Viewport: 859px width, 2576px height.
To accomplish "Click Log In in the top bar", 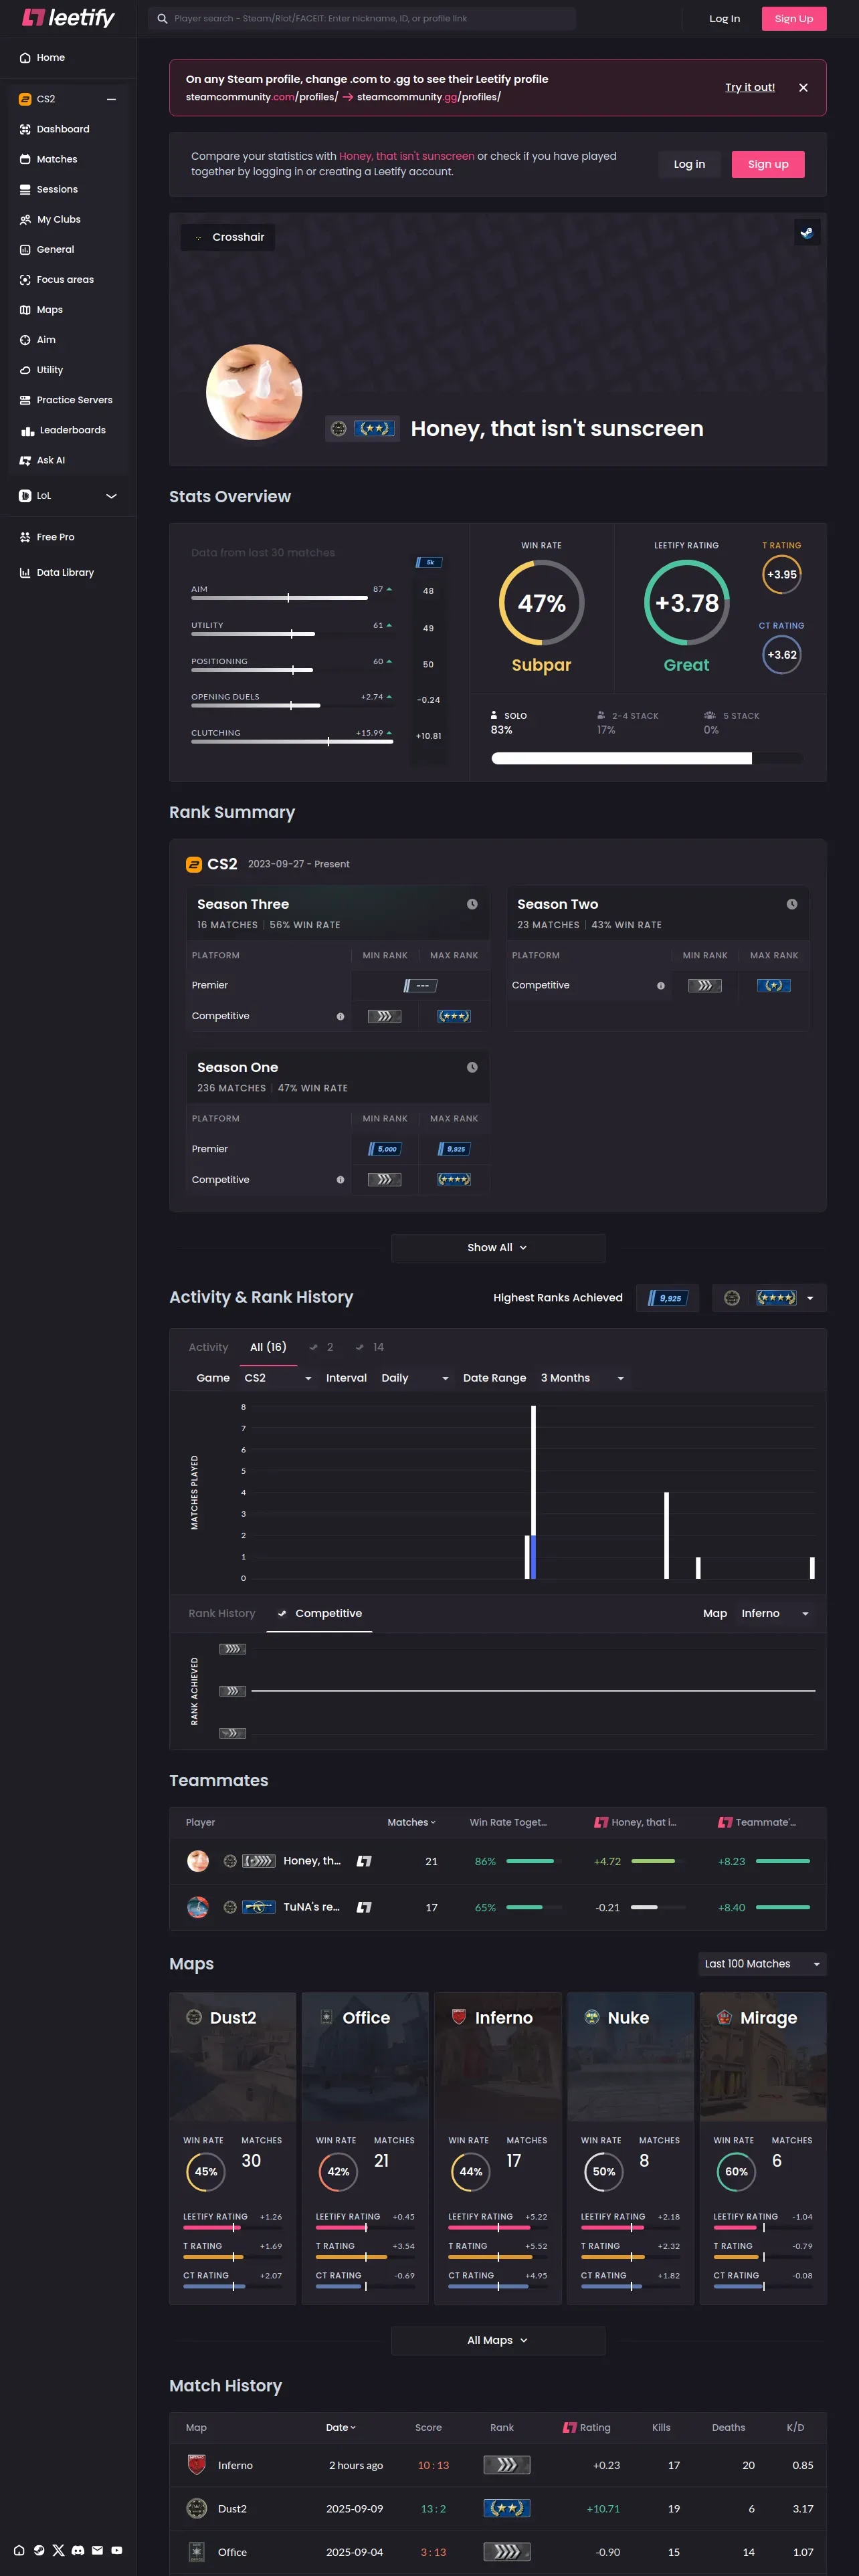I will [x=725, y=18].
